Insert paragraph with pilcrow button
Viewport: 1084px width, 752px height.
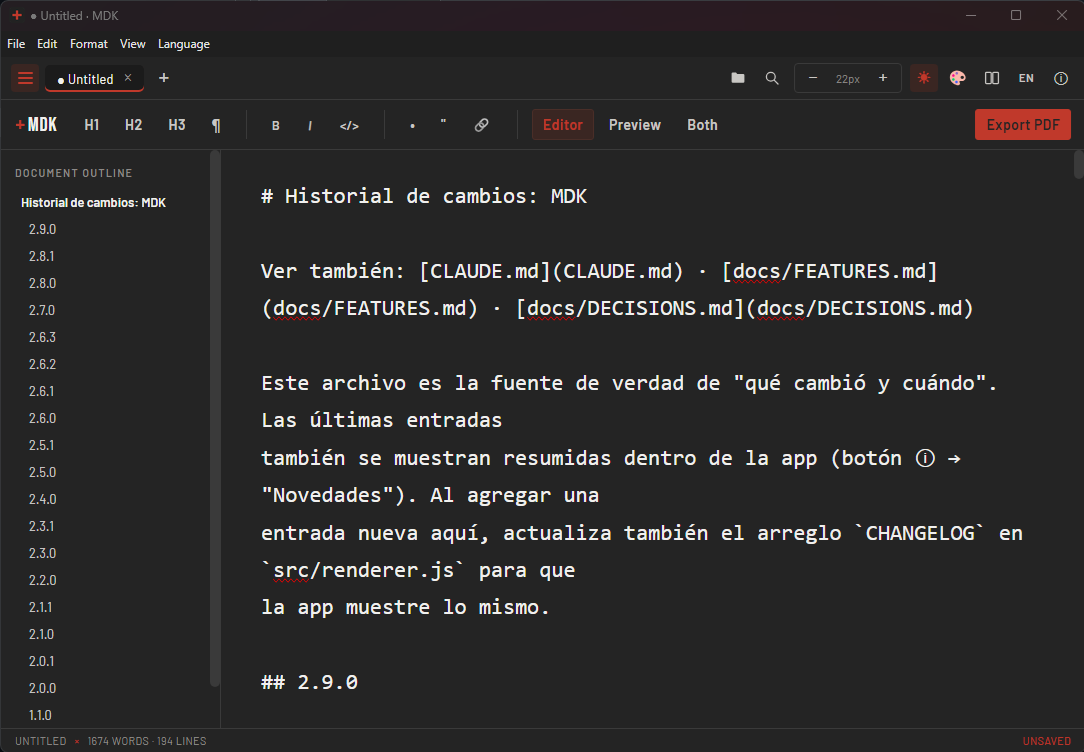(x=216, y=125)
